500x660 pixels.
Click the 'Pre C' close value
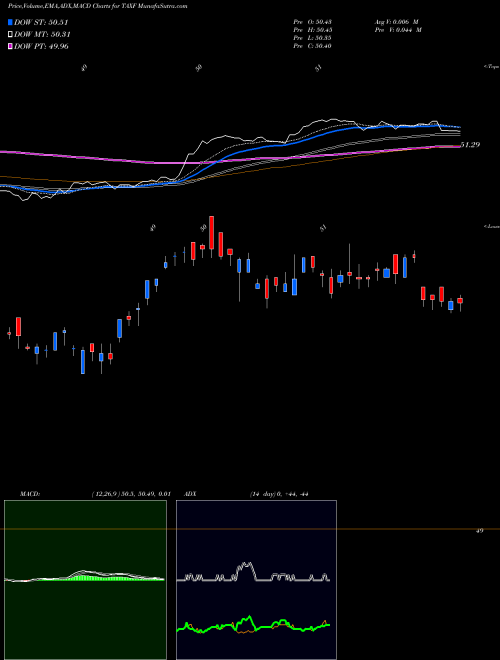click(x=313, y=46)
